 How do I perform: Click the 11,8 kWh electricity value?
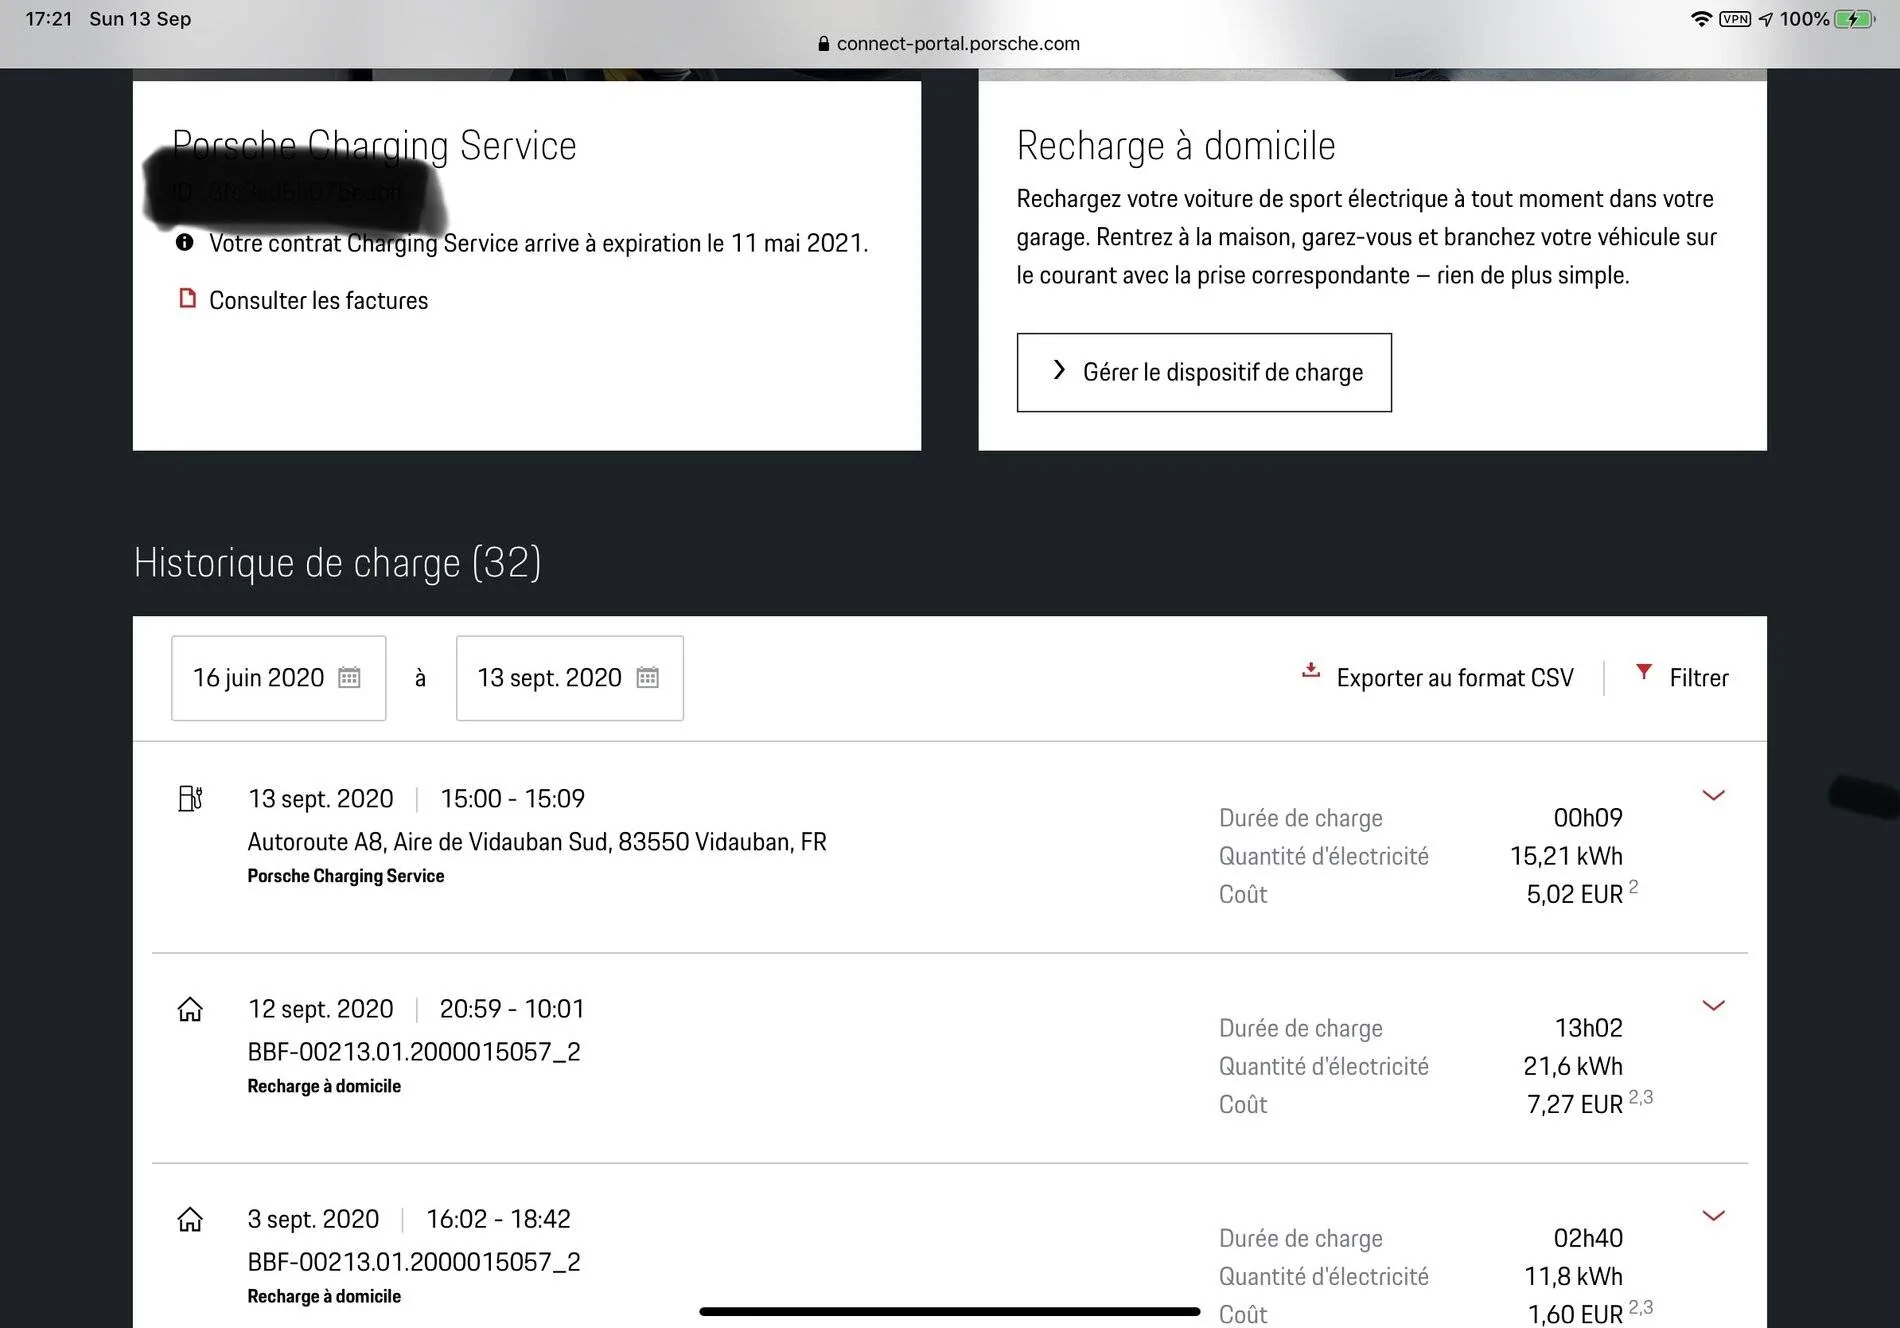click(x=1573, y=1276)
